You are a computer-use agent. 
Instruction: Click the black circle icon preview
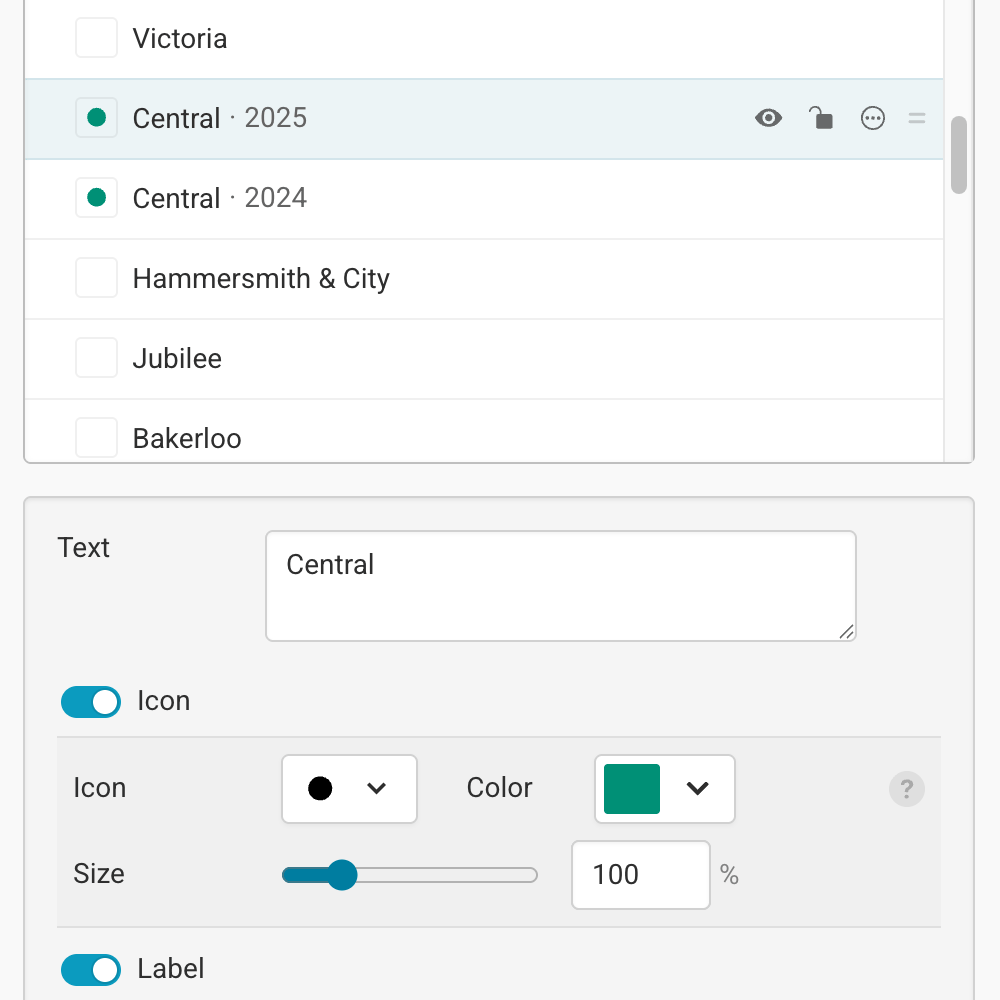321,789
